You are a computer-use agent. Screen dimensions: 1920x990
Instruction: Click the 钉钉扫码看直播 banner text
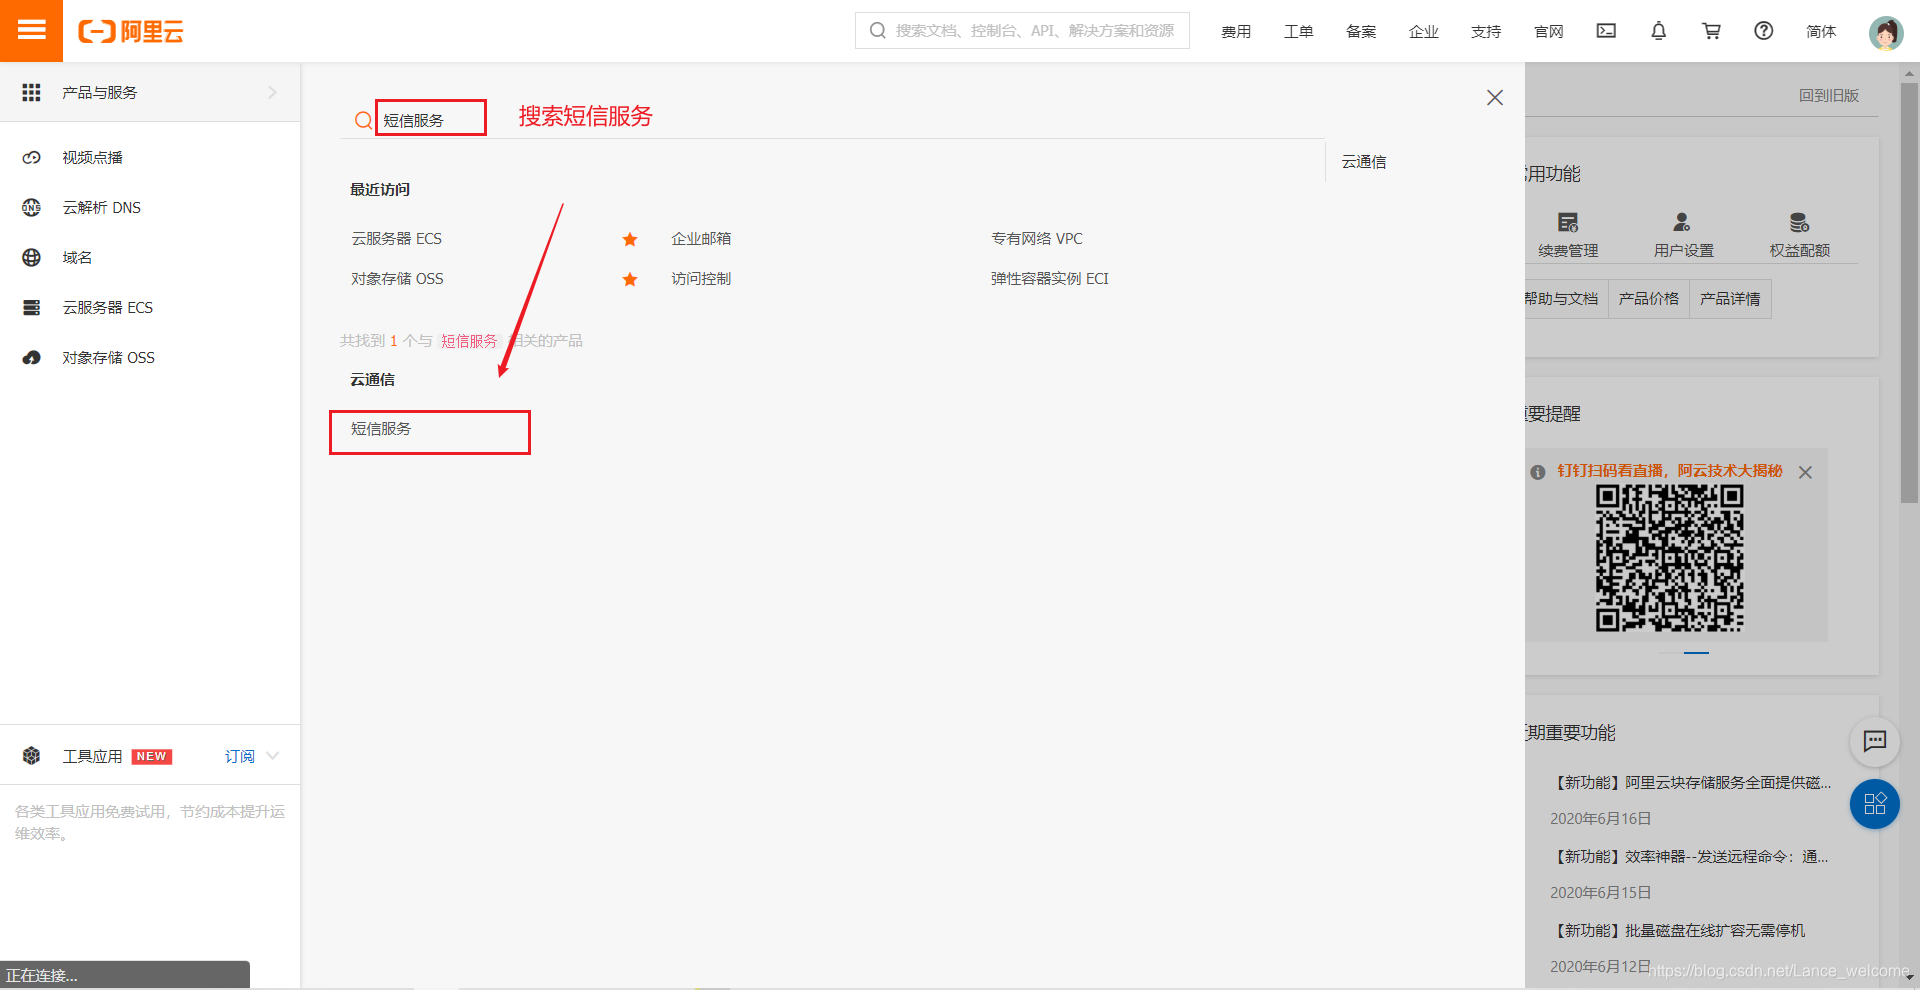pos(1669,470)
